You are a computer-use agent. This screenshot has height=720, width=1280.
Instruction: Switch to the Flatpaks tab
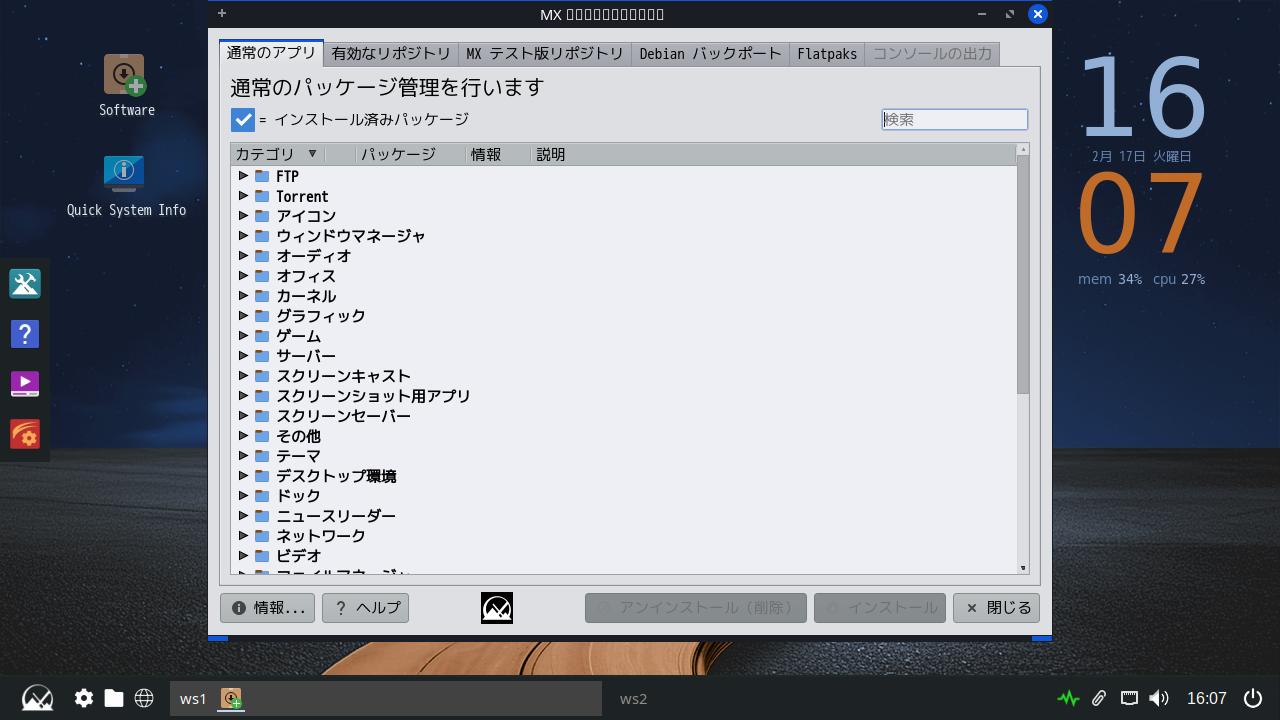point(827,54)
